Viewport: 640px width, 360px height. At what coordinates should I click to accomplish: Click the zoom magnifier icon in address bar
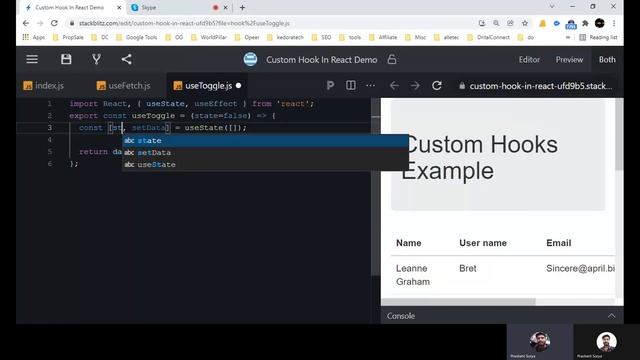point(496,23)
